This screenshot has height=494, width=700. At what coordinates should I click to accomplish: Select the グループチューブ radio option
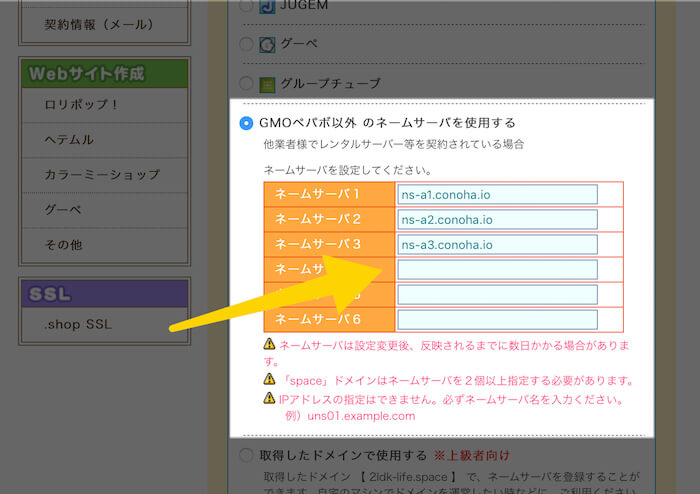tap(246, 83)
